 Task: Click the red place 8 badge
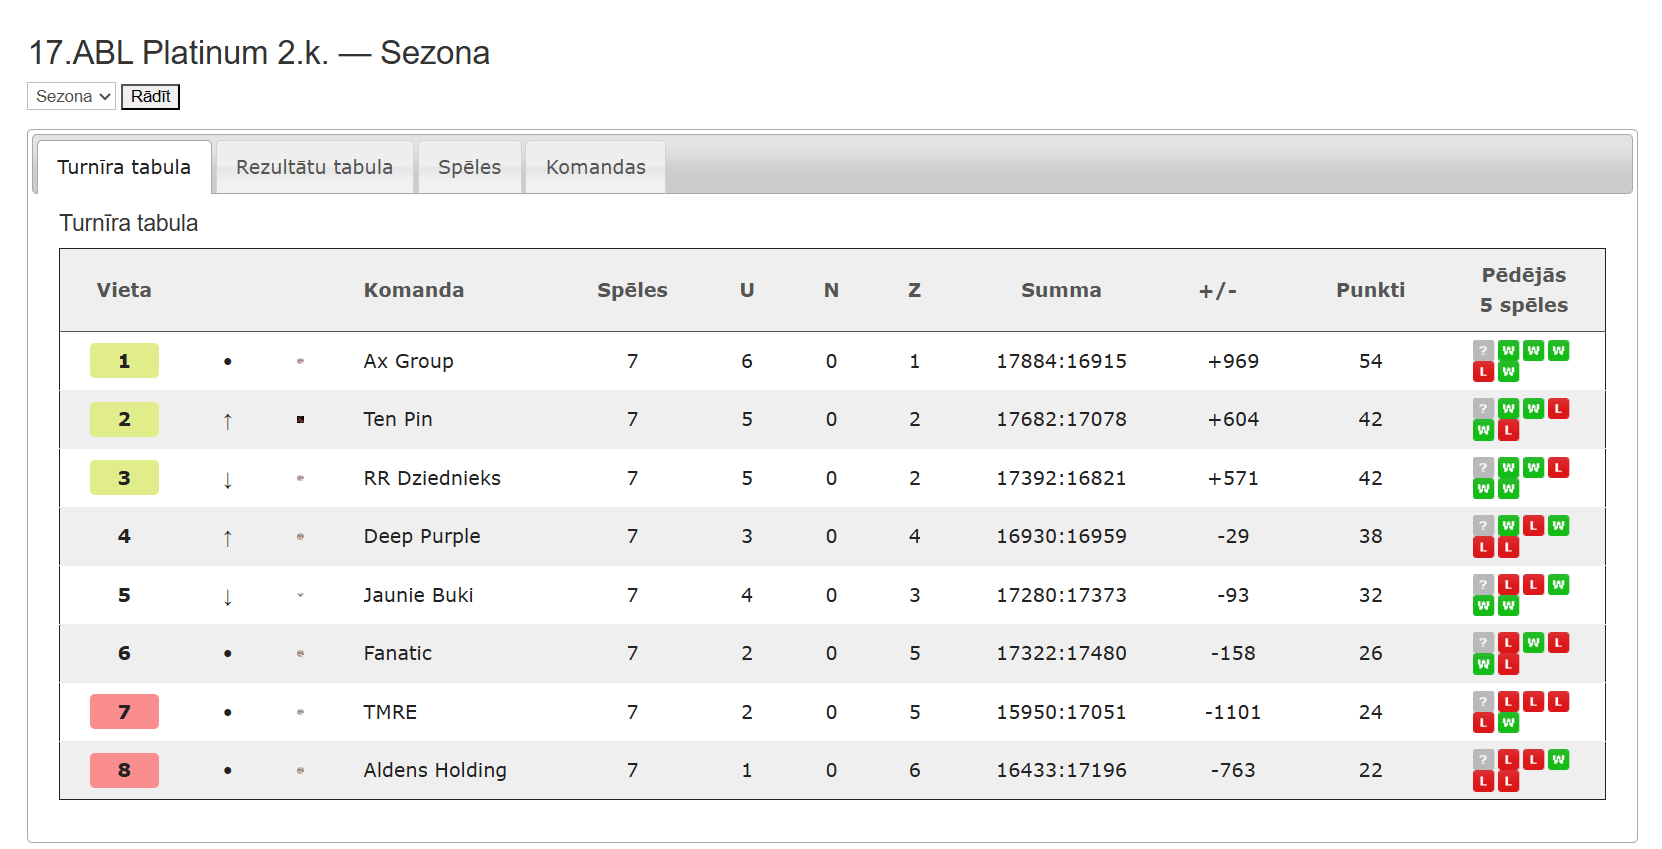[x=124, y=770]
